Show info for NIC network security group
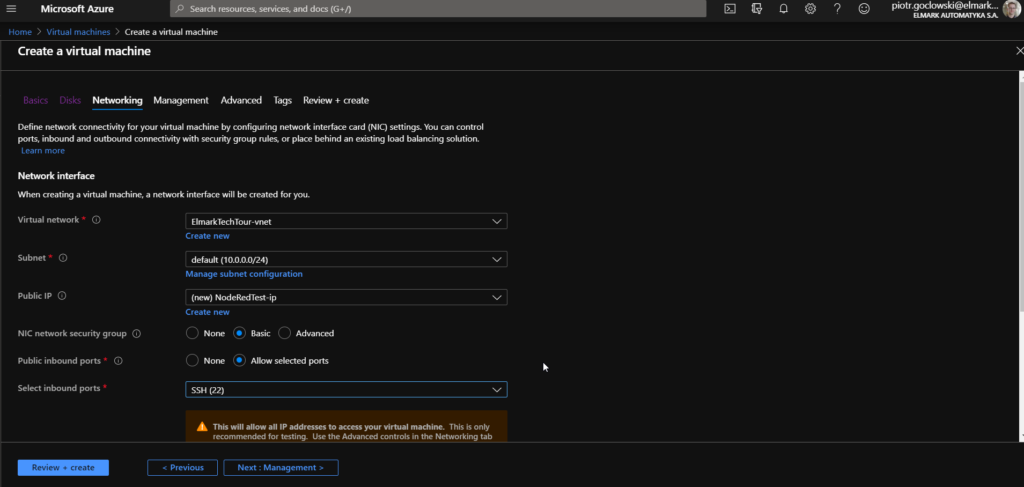Image resolution: width=1024 pixels, height=487 pixels. (136, 334)
